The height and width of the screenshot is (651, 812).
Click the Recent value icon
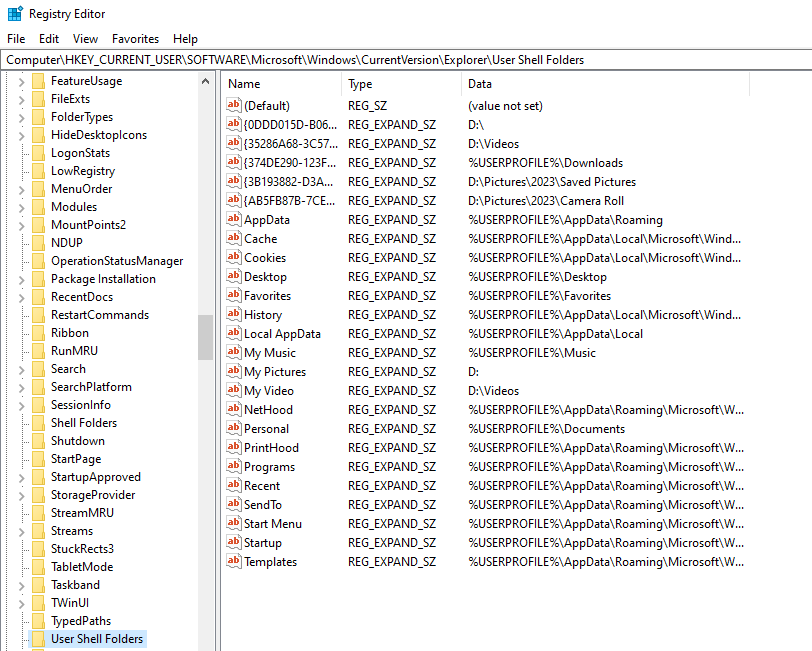pyautogui.click(x=234, y=485)
